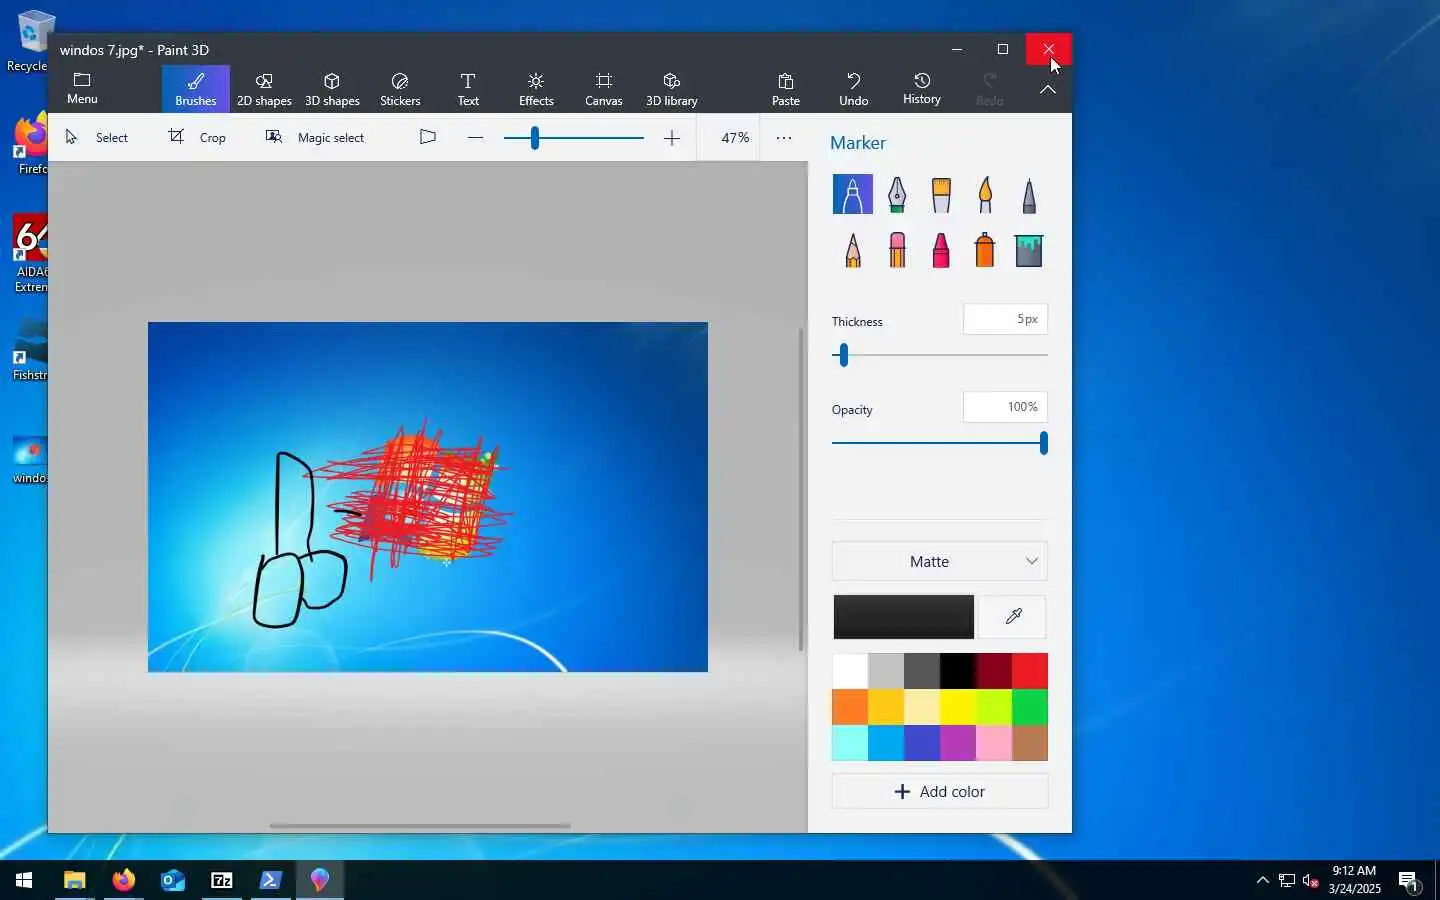Viewport: 1440px width, 900px height.
Task: Open PowerShell from the taskbar
Action: (270, 880)
